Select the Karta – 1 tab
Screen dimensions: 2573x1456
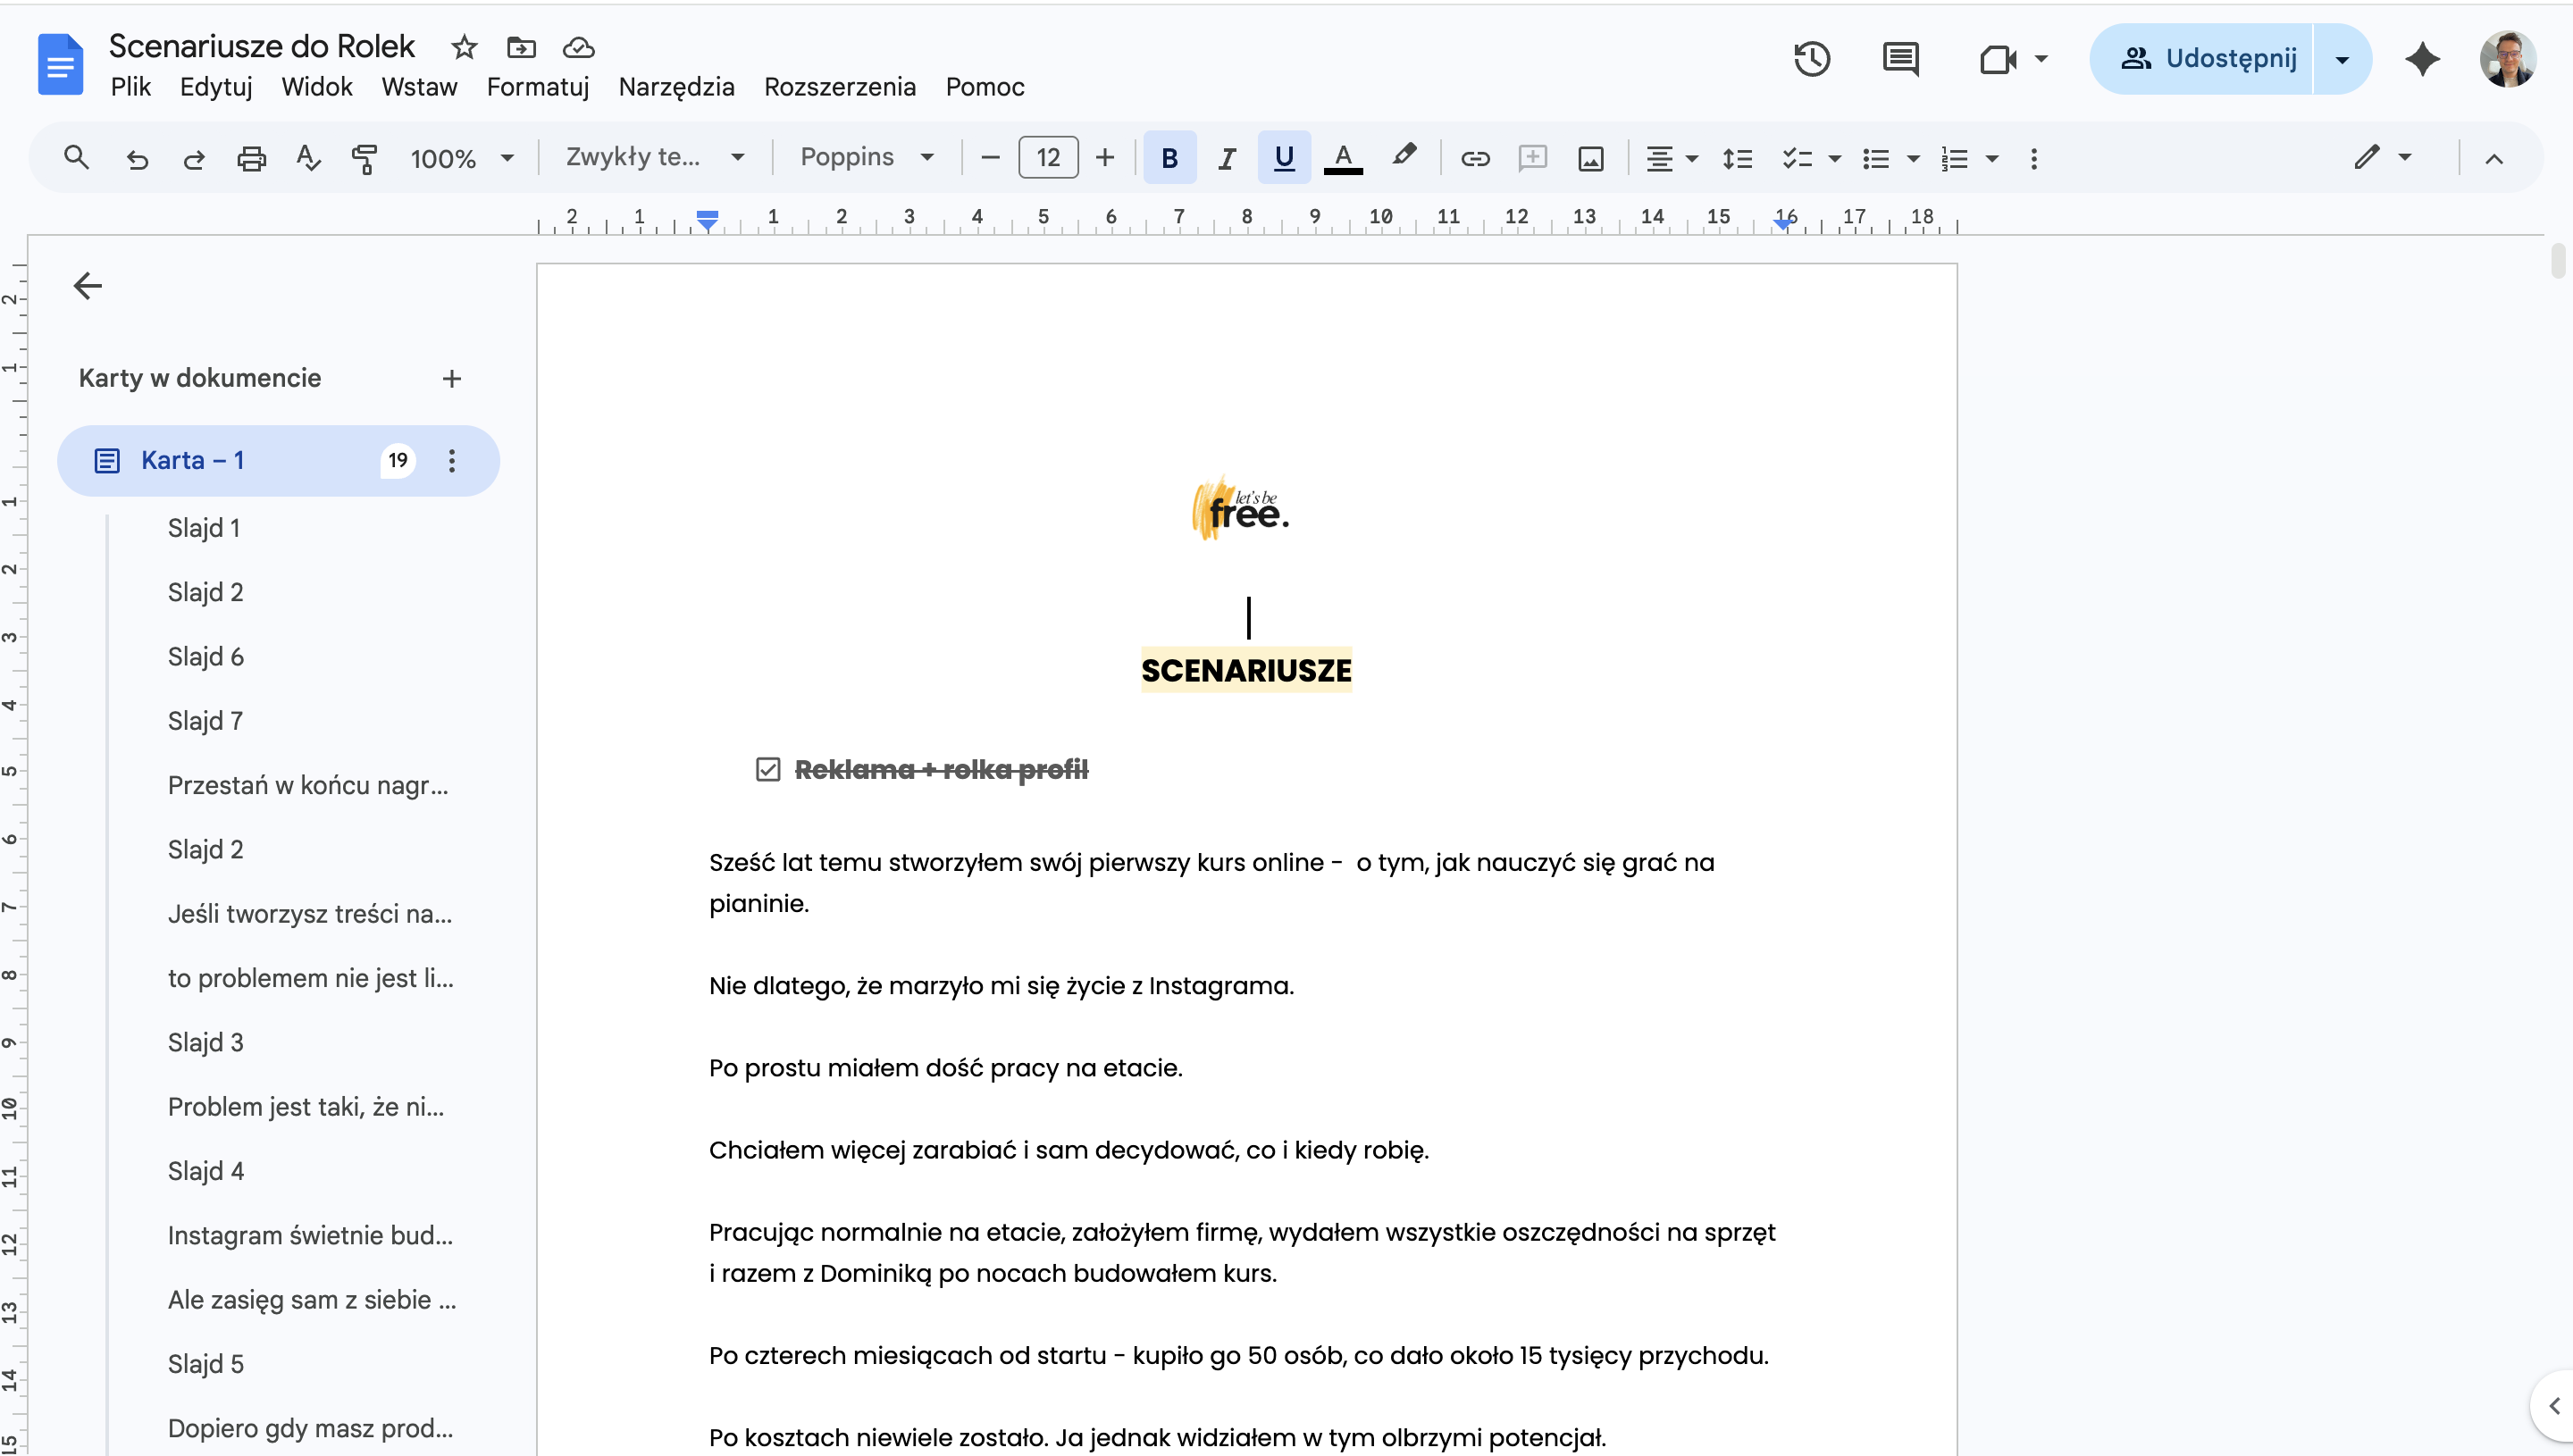click(x=278, y=460)
